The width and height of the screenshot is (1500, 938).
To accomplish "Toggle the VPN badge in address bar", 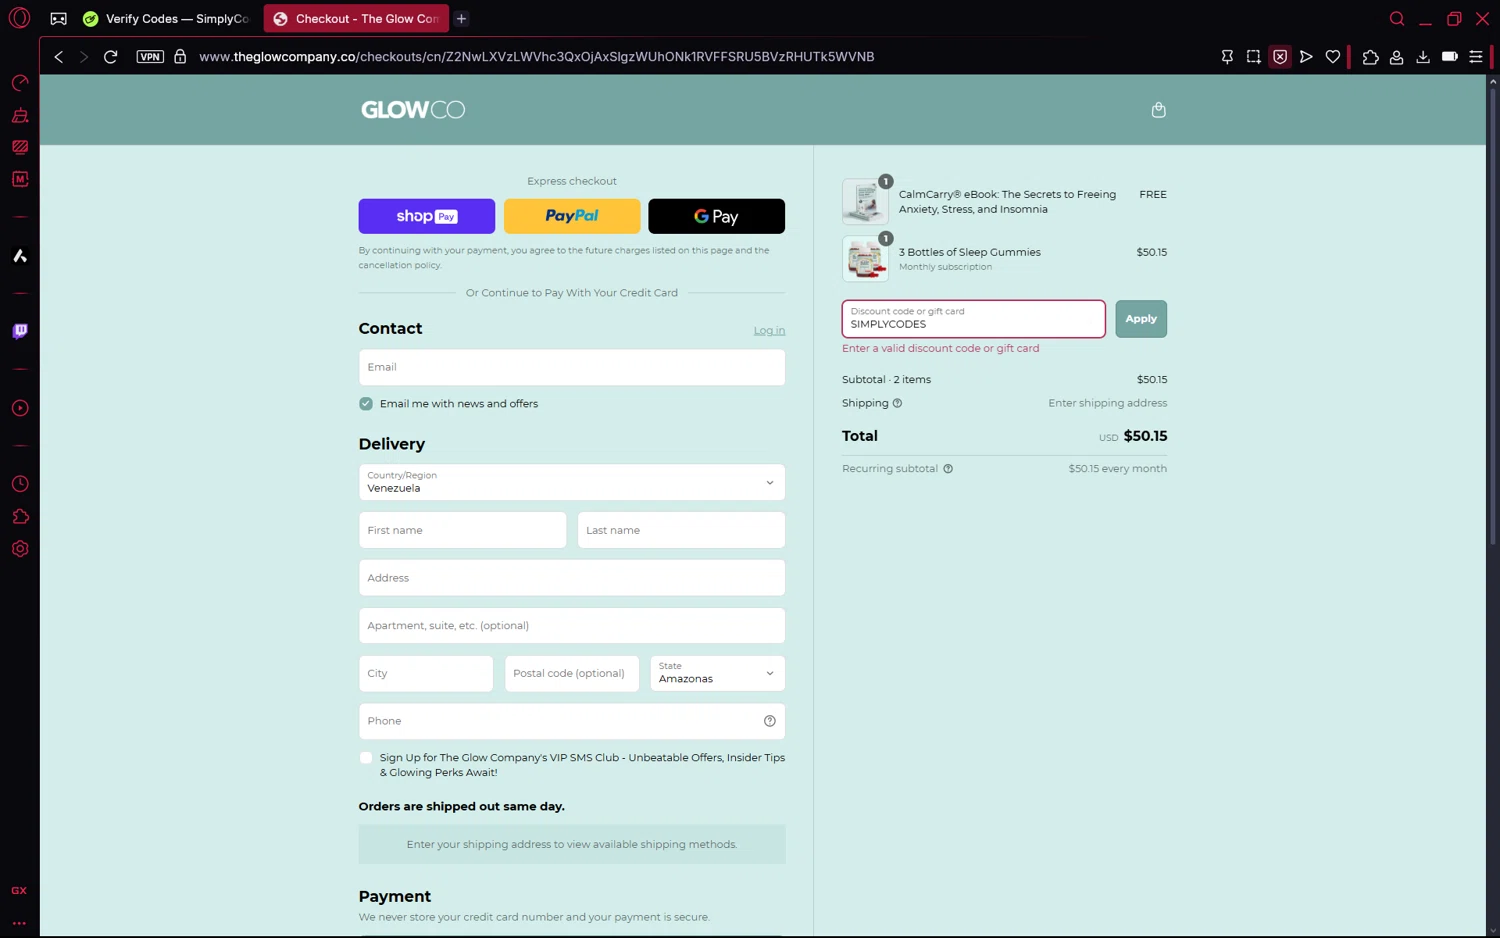I will tap(150, 57).
